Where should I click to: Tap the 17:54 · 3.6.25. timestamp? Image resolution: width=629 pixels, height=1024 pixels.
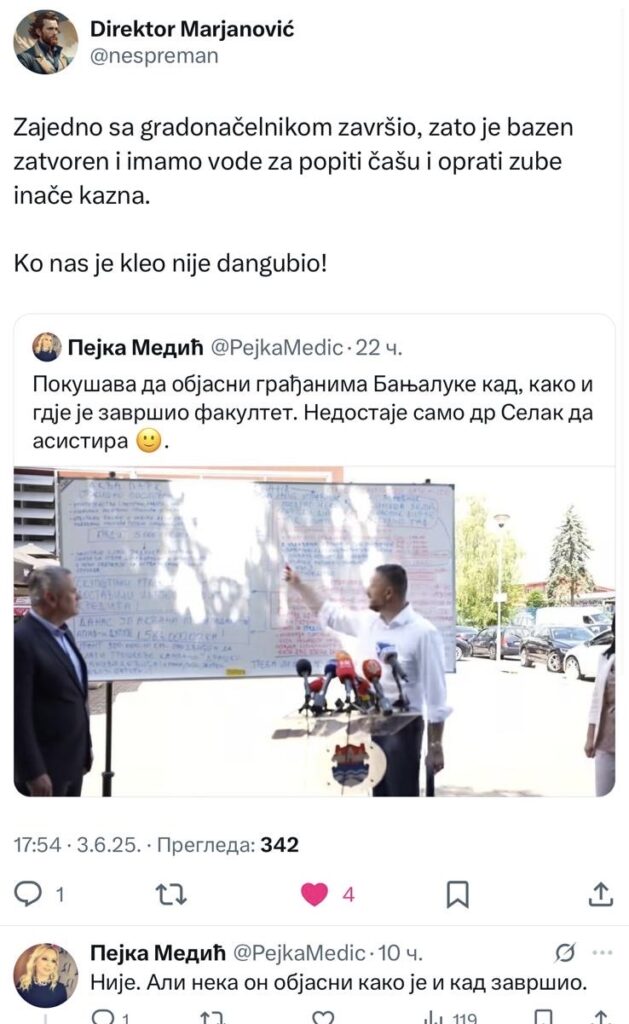(x=77, y=845)
